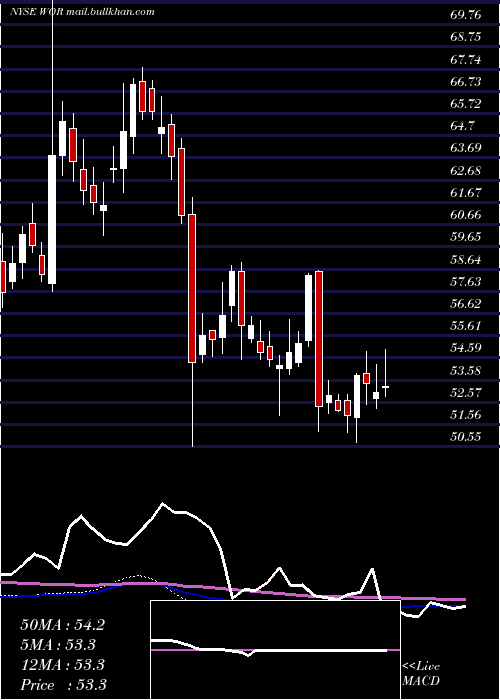Click the <<Live MACD label
500x700 pixels.
click(x=421, y=674)
